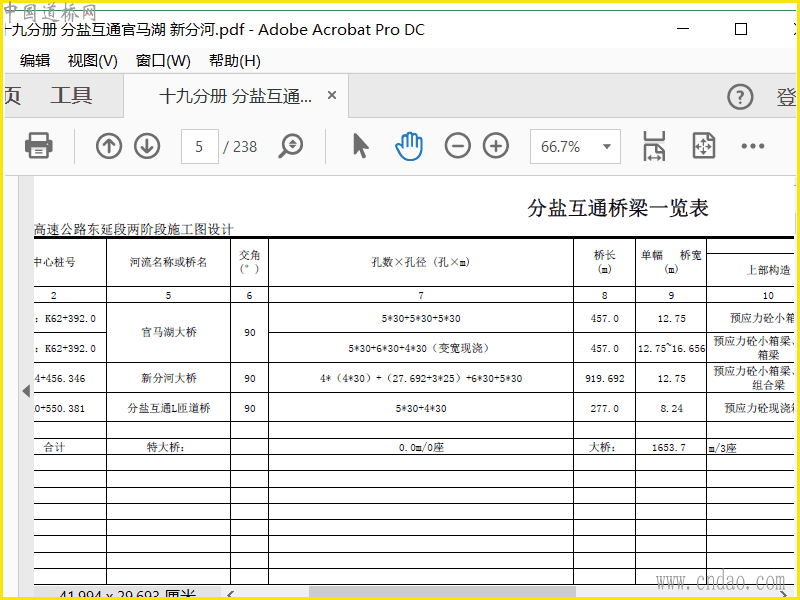800x600 pixels.
Task: Activate the Hand pan tool
Action: pyautogui.click(x=409, y=146)
